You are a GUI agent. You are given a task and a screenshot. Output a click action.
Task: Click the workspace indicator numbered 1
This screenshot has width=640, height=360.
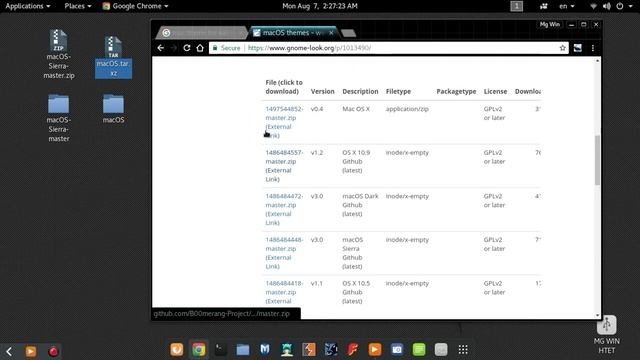point(516,6)
